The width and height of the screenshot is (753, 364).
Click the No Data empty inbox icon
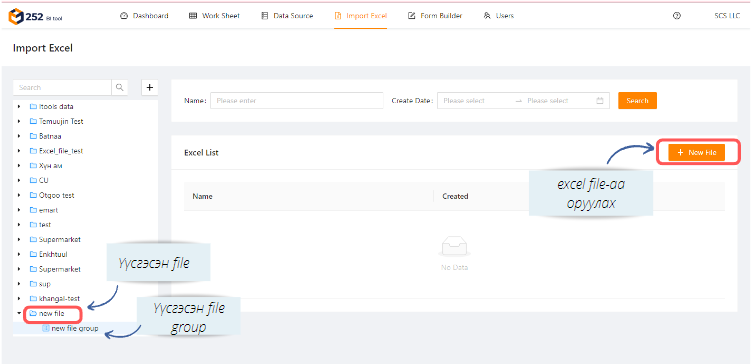tap(454, 245)
